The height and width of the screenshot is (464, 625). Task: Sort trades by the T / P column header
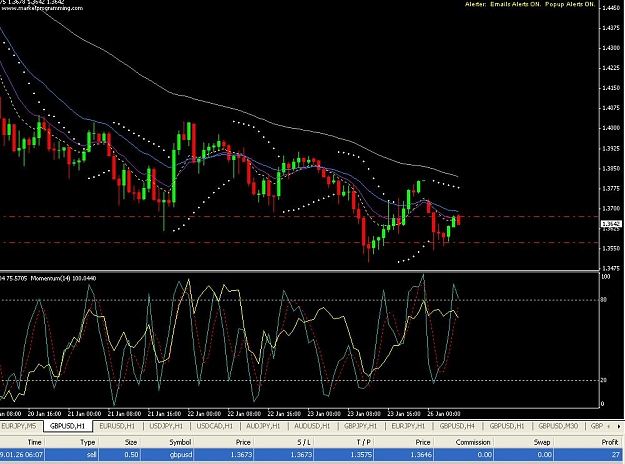pyautogui.click(x=344, y=442)
